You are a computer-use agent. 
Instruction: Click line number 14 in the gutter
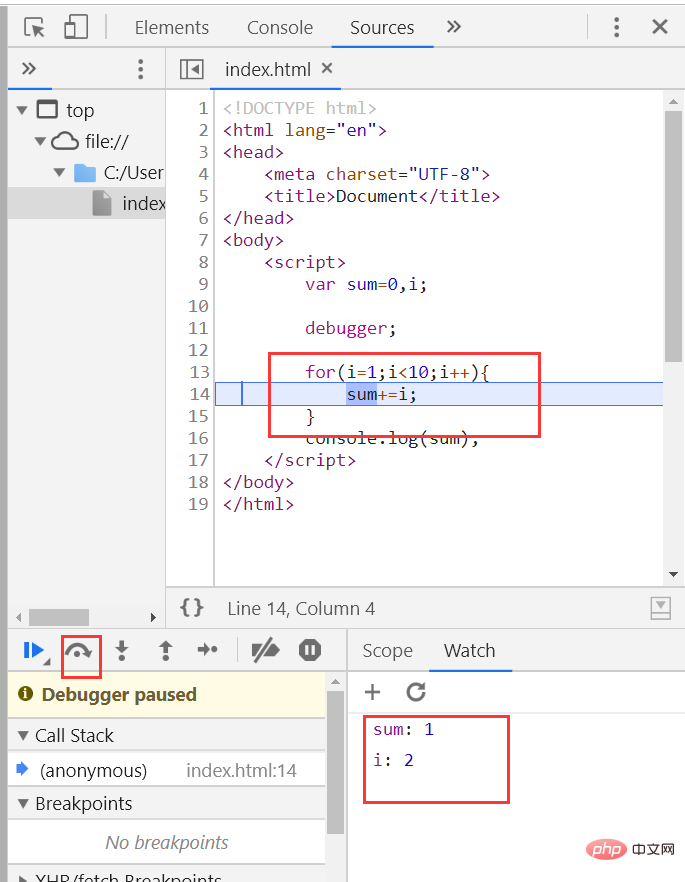click(199, 394)
